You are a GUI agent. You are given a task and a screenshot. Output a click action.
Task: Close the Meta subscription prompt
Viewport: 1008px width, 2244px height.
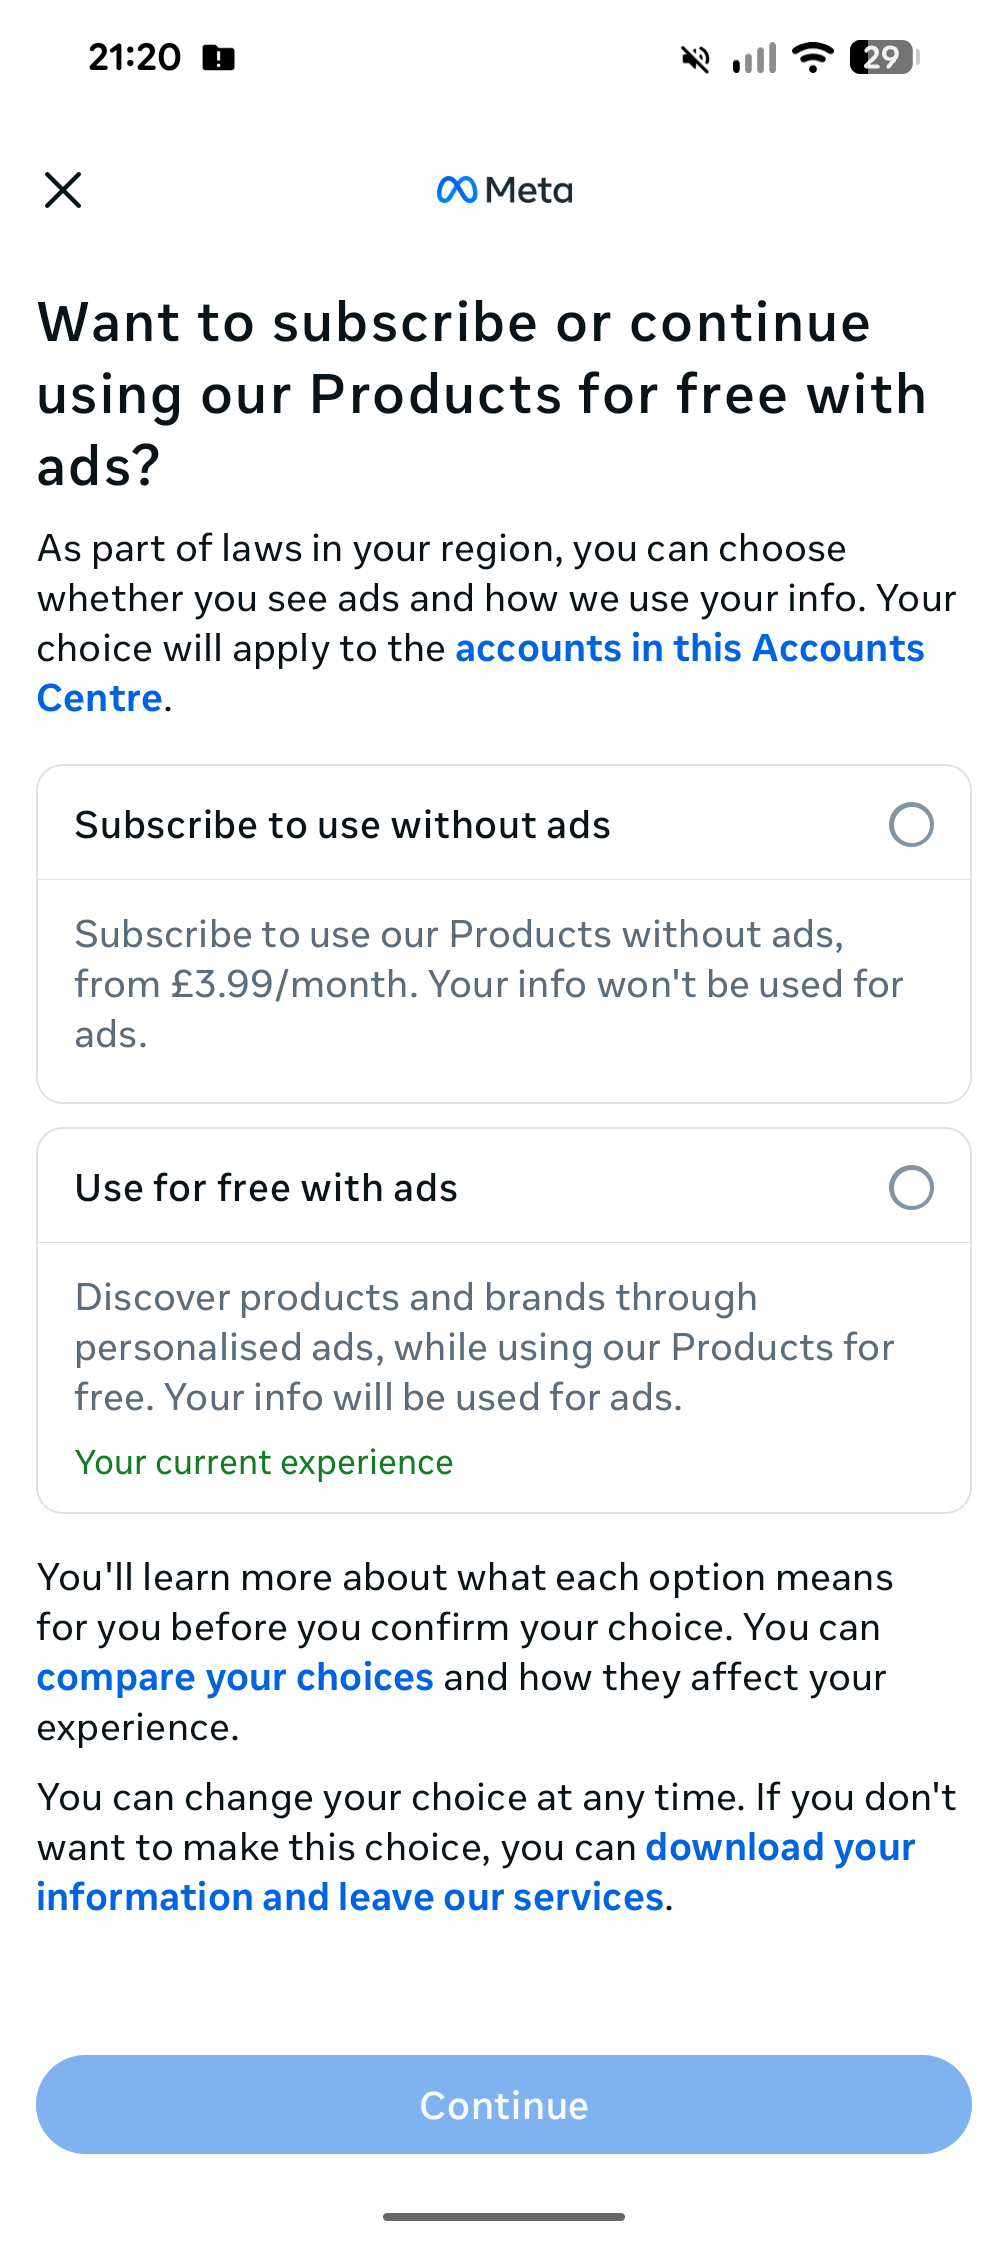63,189
